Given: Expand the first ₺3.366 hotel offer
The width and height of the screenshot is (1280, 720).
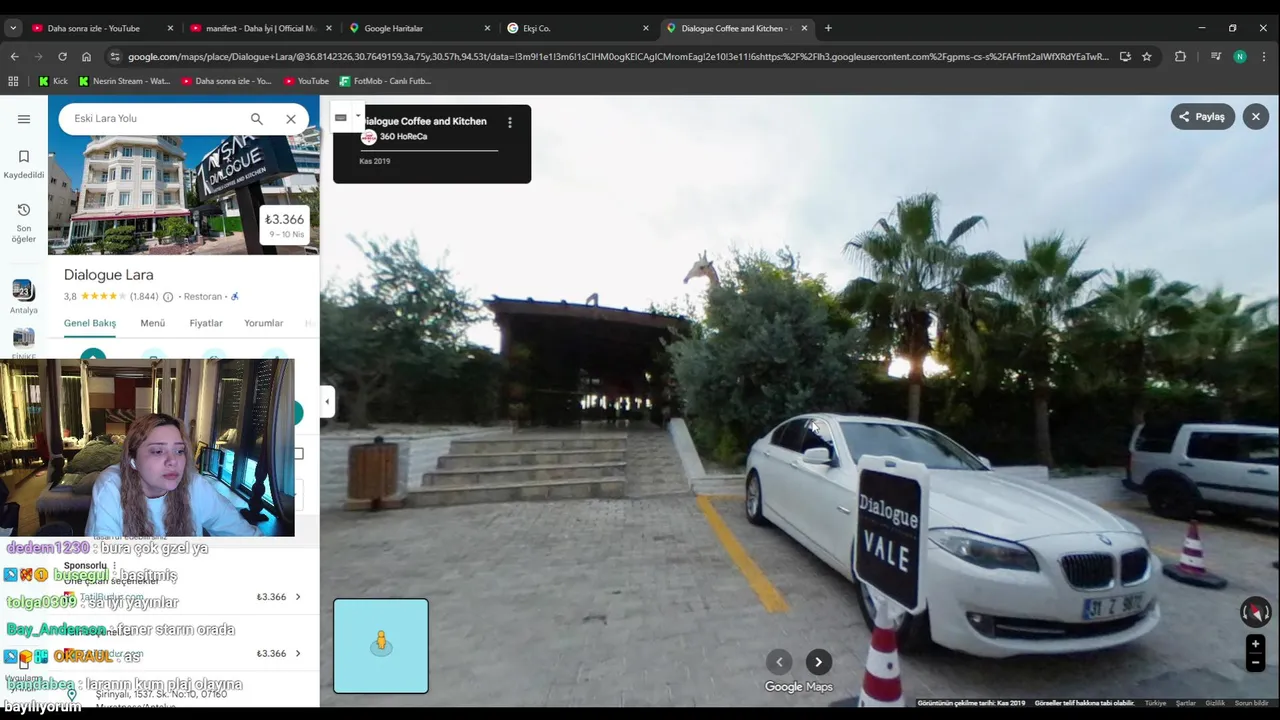Looking at the screenshot, I should [297, 597].
